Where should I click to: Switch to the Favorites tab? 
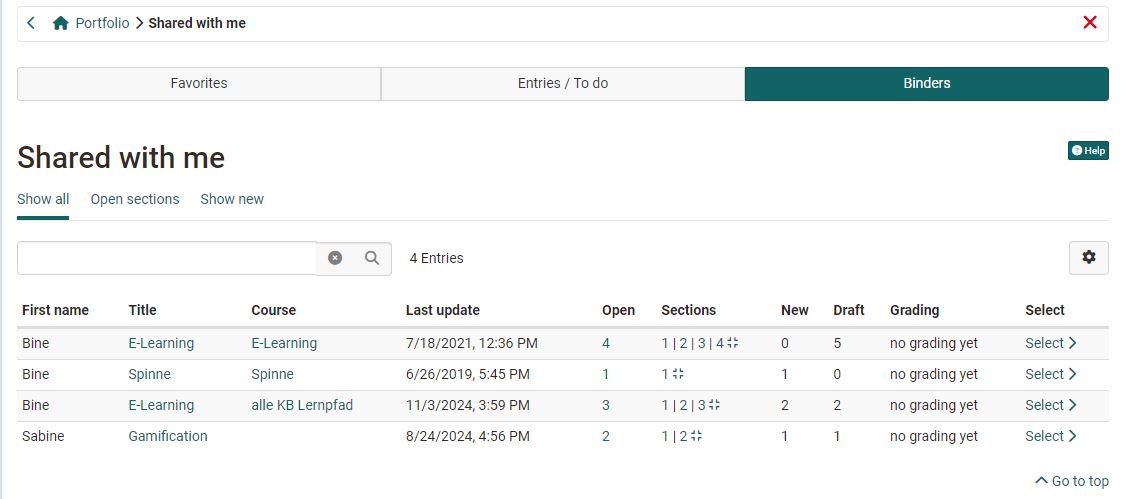199,84
